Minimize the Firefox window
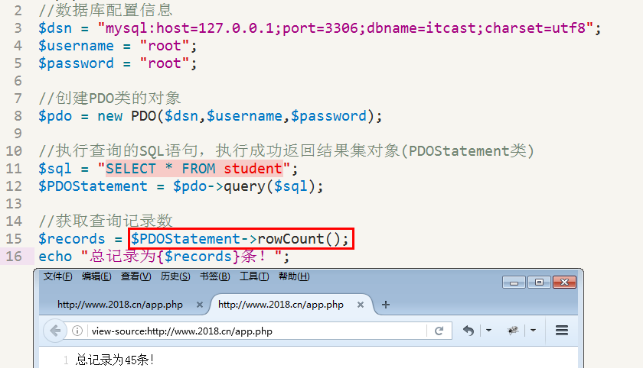 click(x=514, y=282)
